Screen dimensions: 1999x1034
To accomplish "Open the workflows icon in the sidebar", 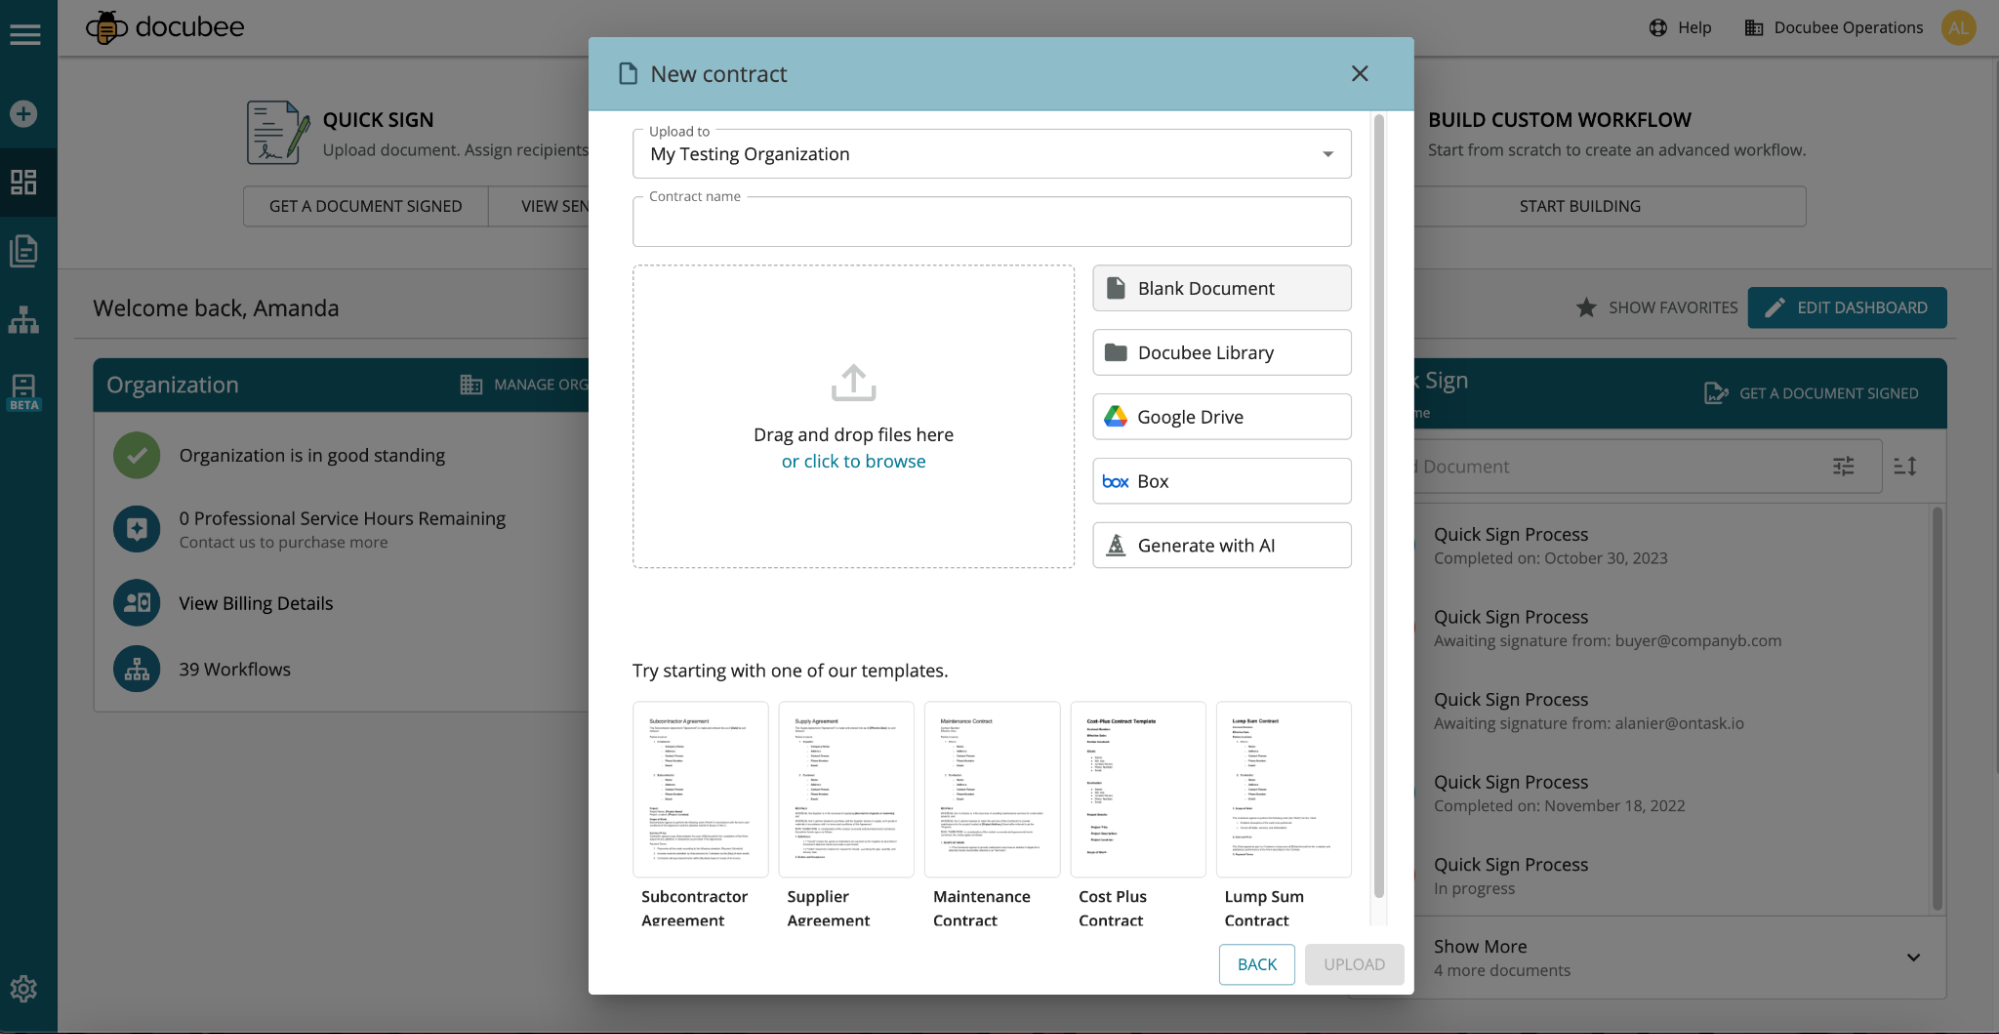I will coord(25,319).
